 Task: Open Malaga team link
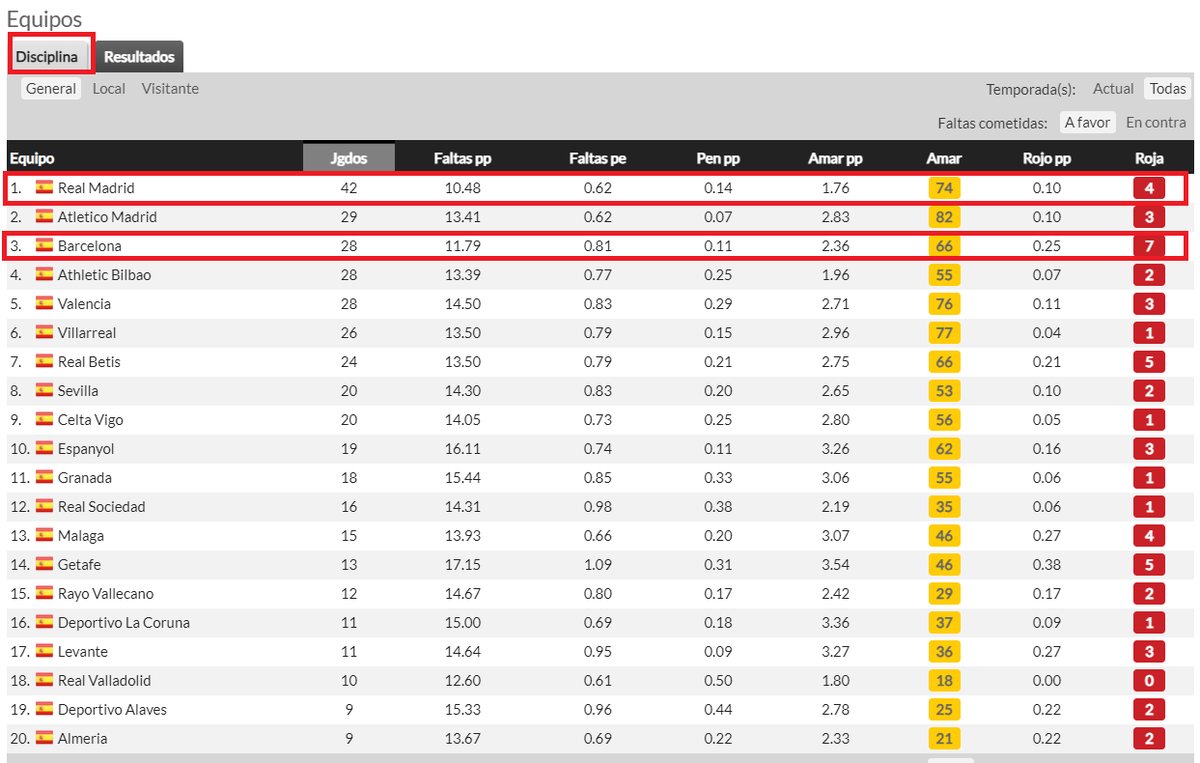pyautogui.click(x=81, y=536)
